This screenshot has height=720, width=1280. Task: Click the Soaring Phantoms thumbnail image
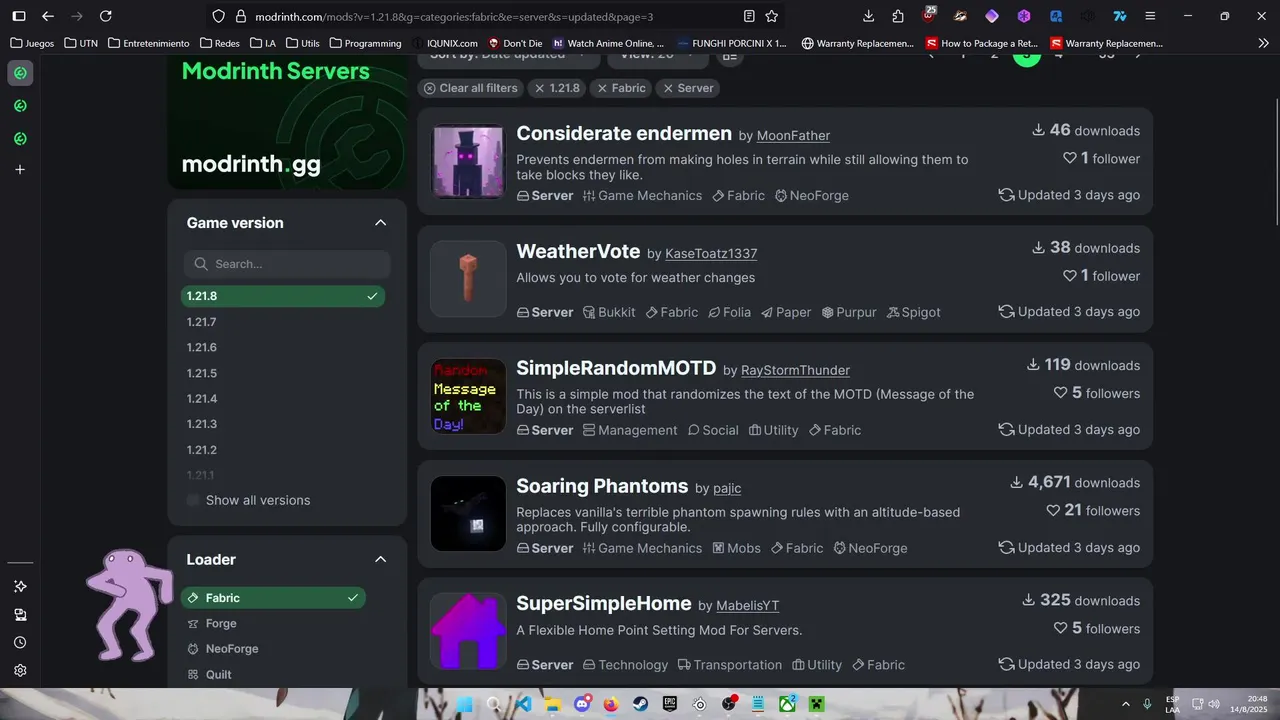click(x=468, y=513)
